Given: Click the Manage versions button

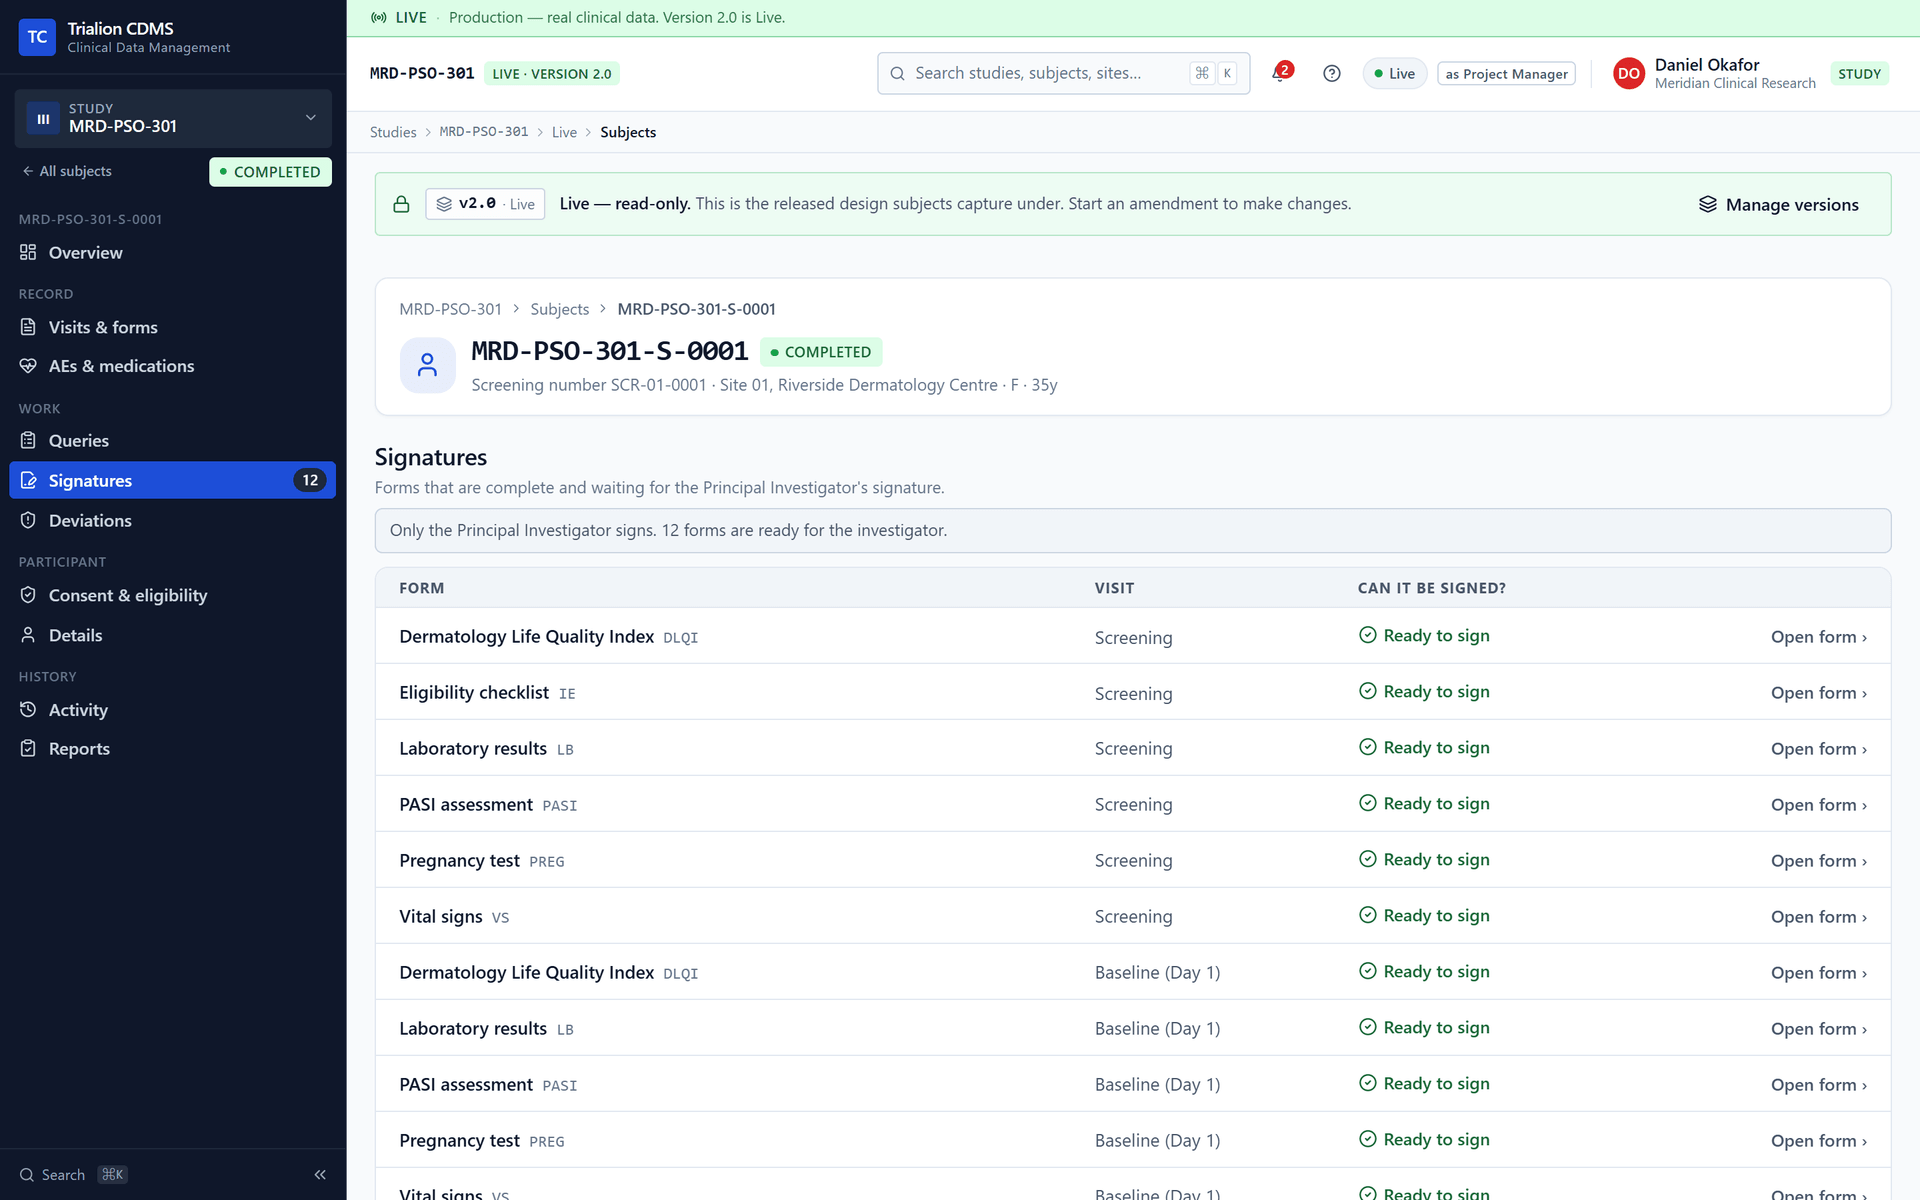Looking at the screenshot, I should pyautogui.click(x=1778, y=204).
